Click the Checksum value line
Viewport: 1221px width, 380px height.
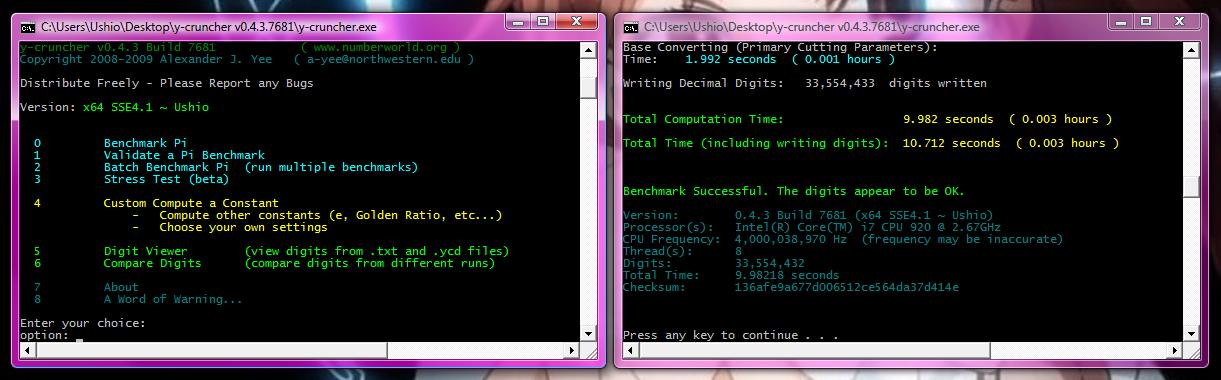point(791,287)
